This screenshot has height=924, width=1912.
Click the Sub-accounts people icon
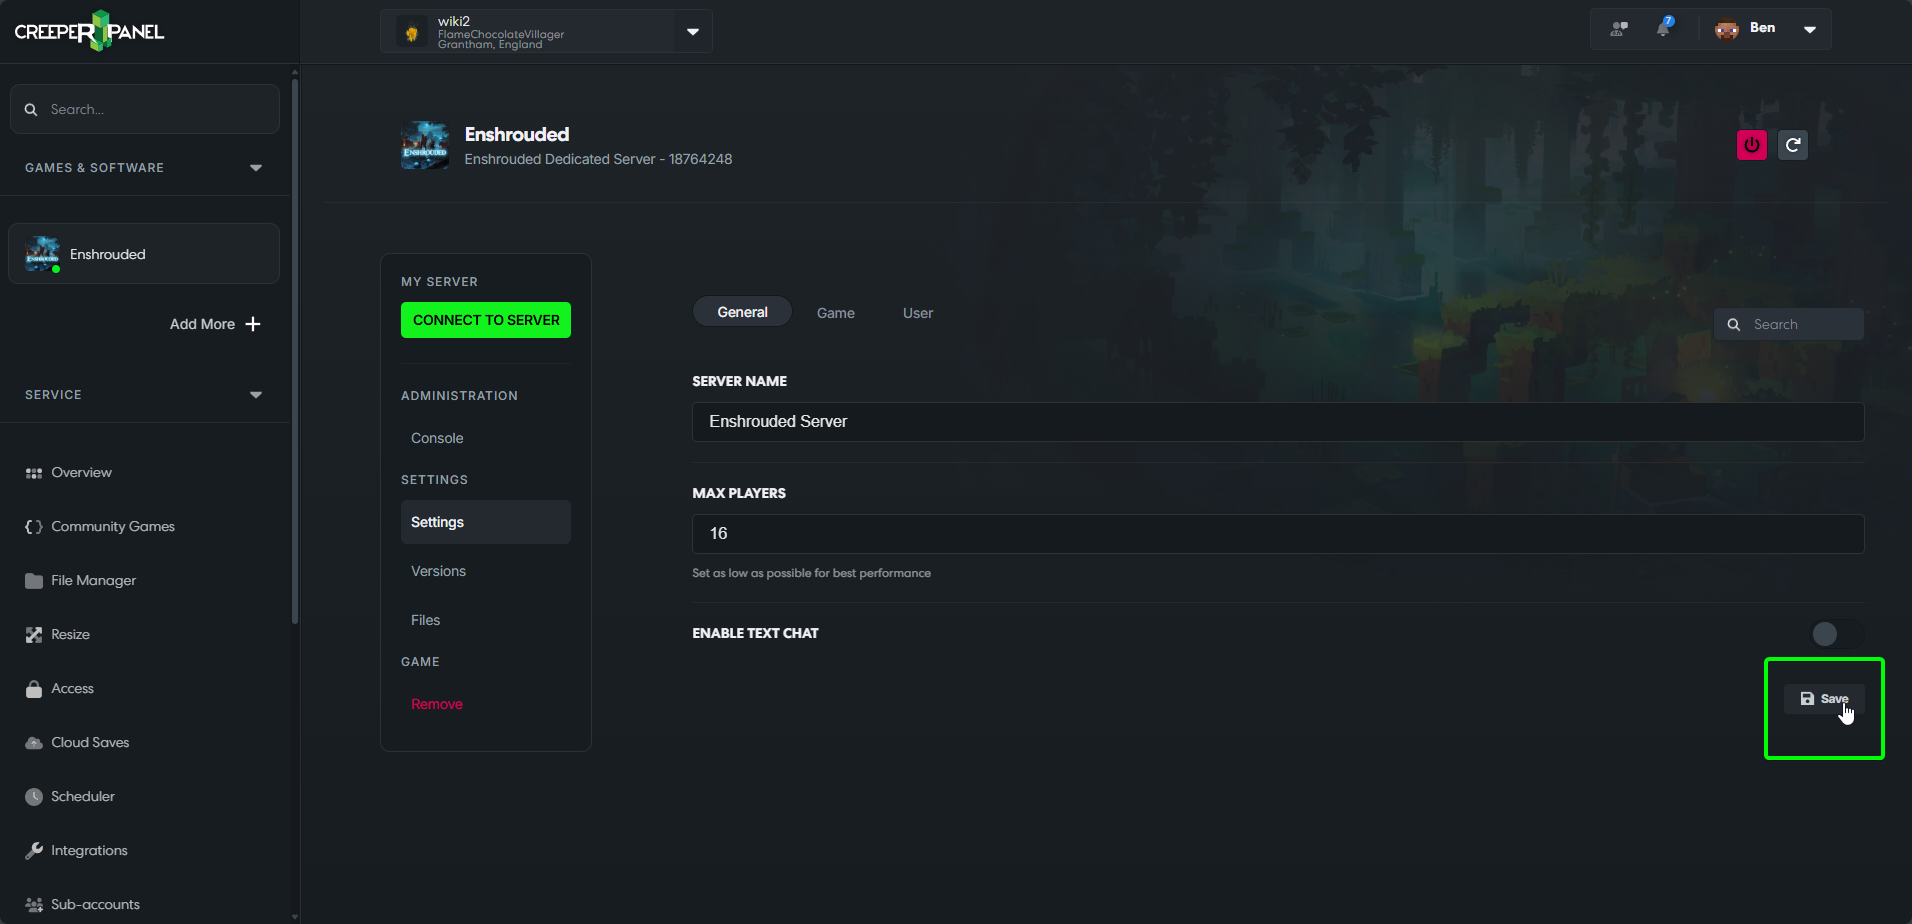(34, 905)
